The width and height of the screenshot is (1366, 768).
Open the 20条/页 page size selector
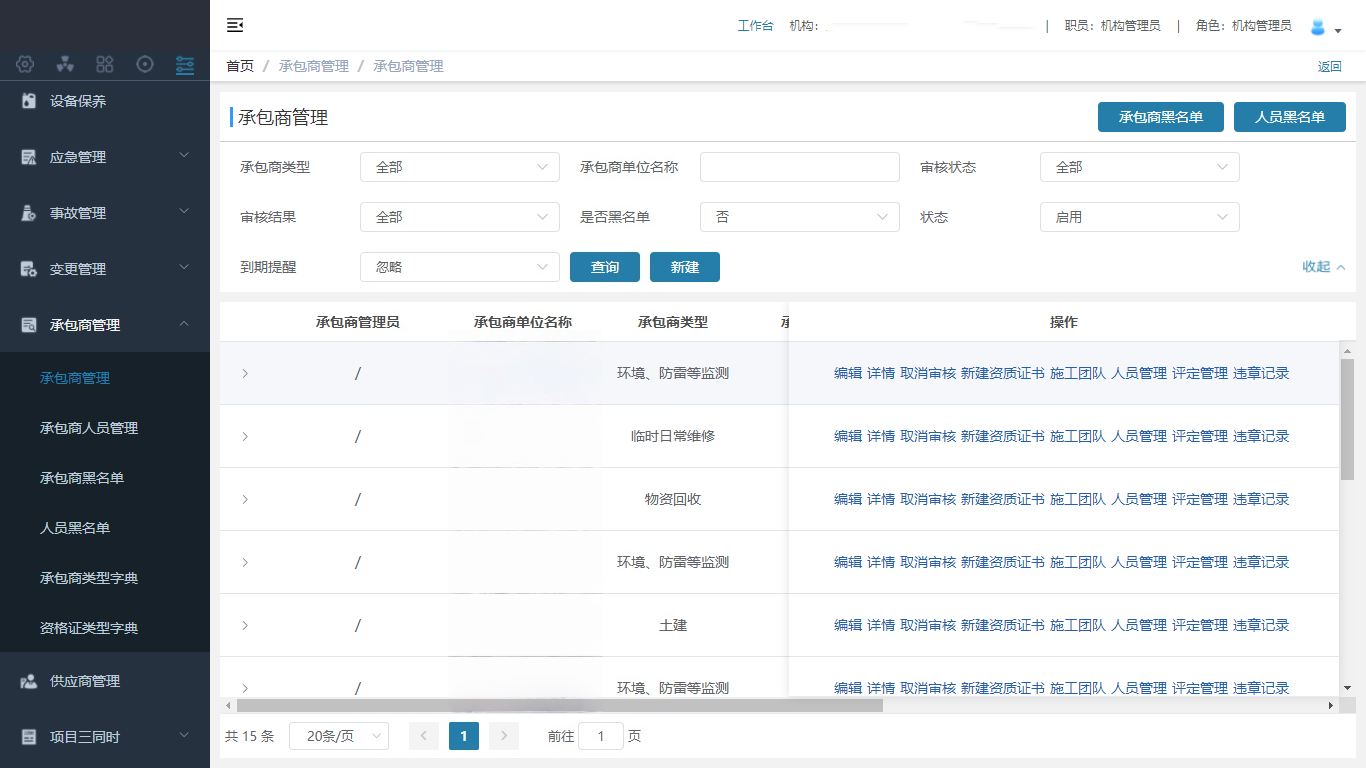338,736
